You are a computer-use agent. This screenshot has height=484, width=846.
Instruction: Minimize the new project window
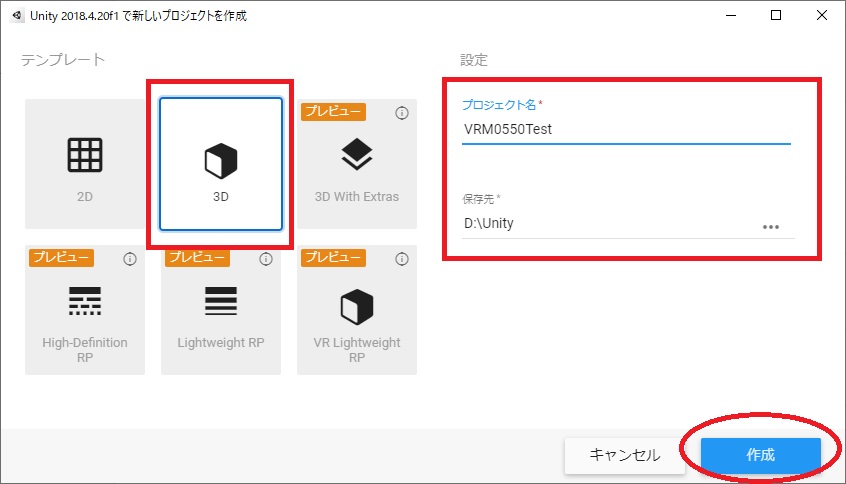pos(731,16)
